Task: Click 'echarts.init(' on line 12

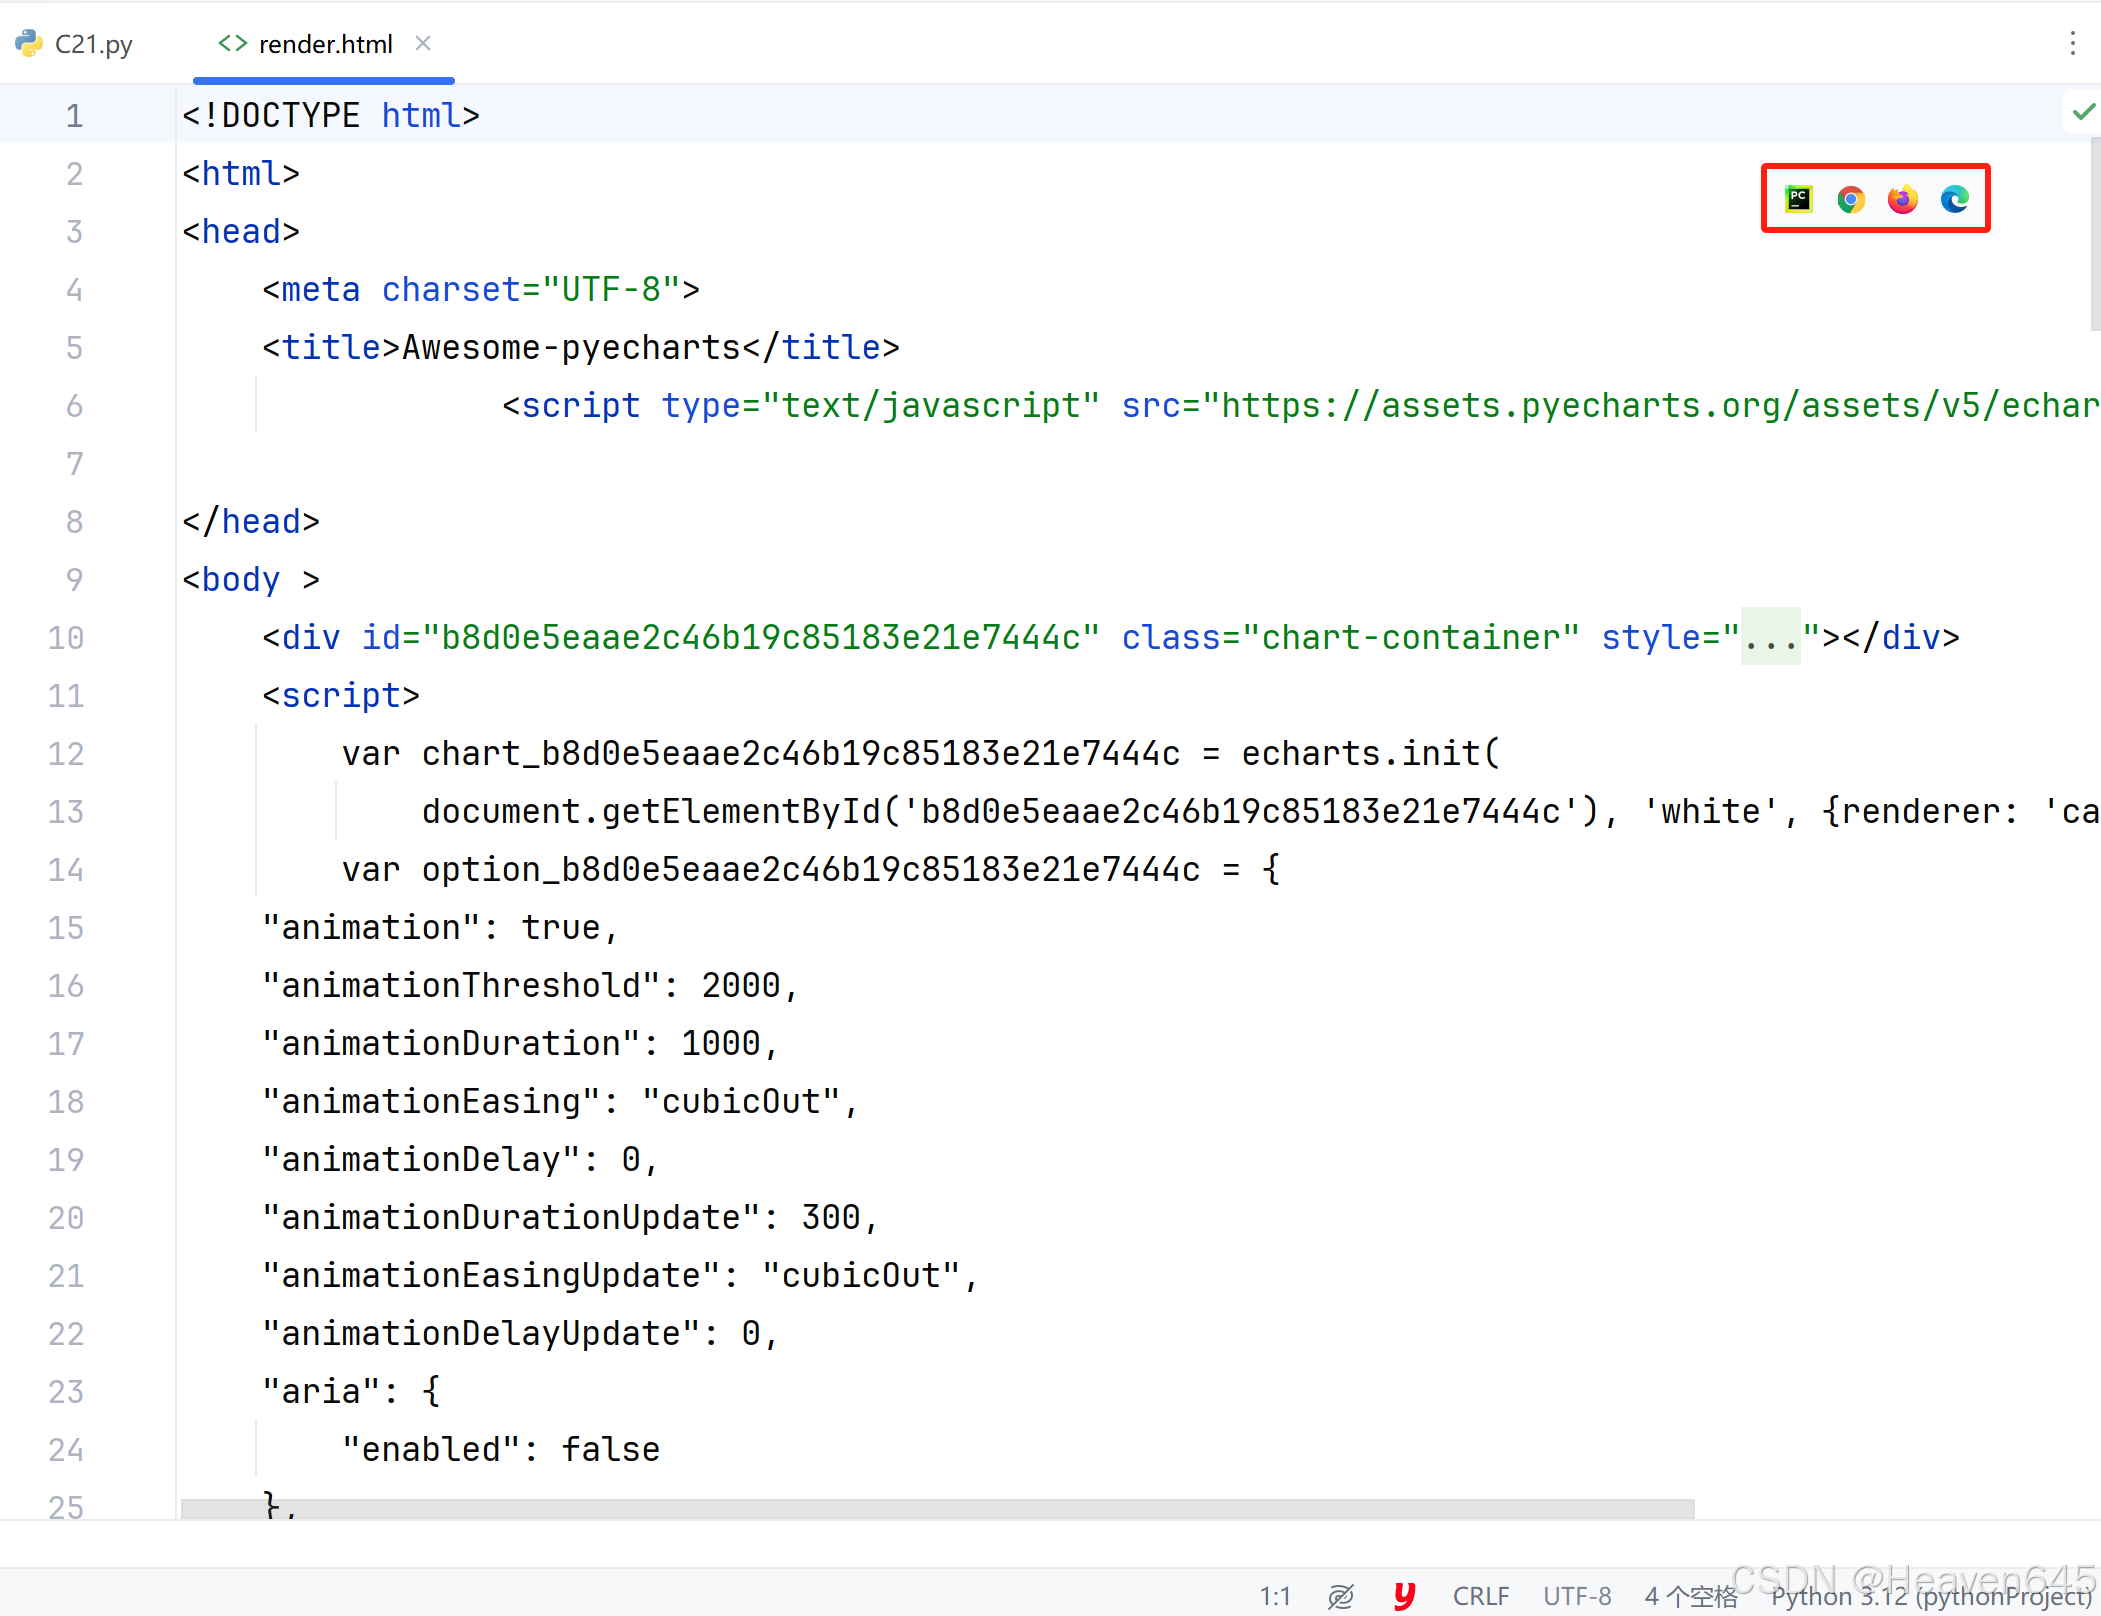Action: pyautogui.click(x=1371, y=753)
